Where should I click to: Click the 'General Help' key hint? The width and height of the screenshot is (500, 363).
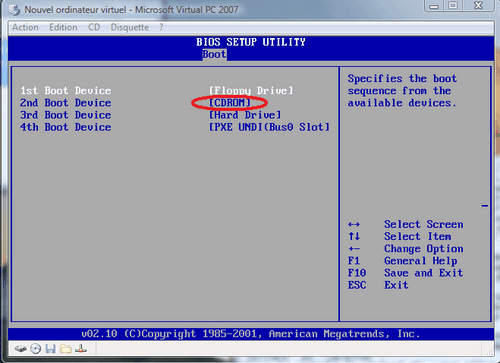(421, 261)
